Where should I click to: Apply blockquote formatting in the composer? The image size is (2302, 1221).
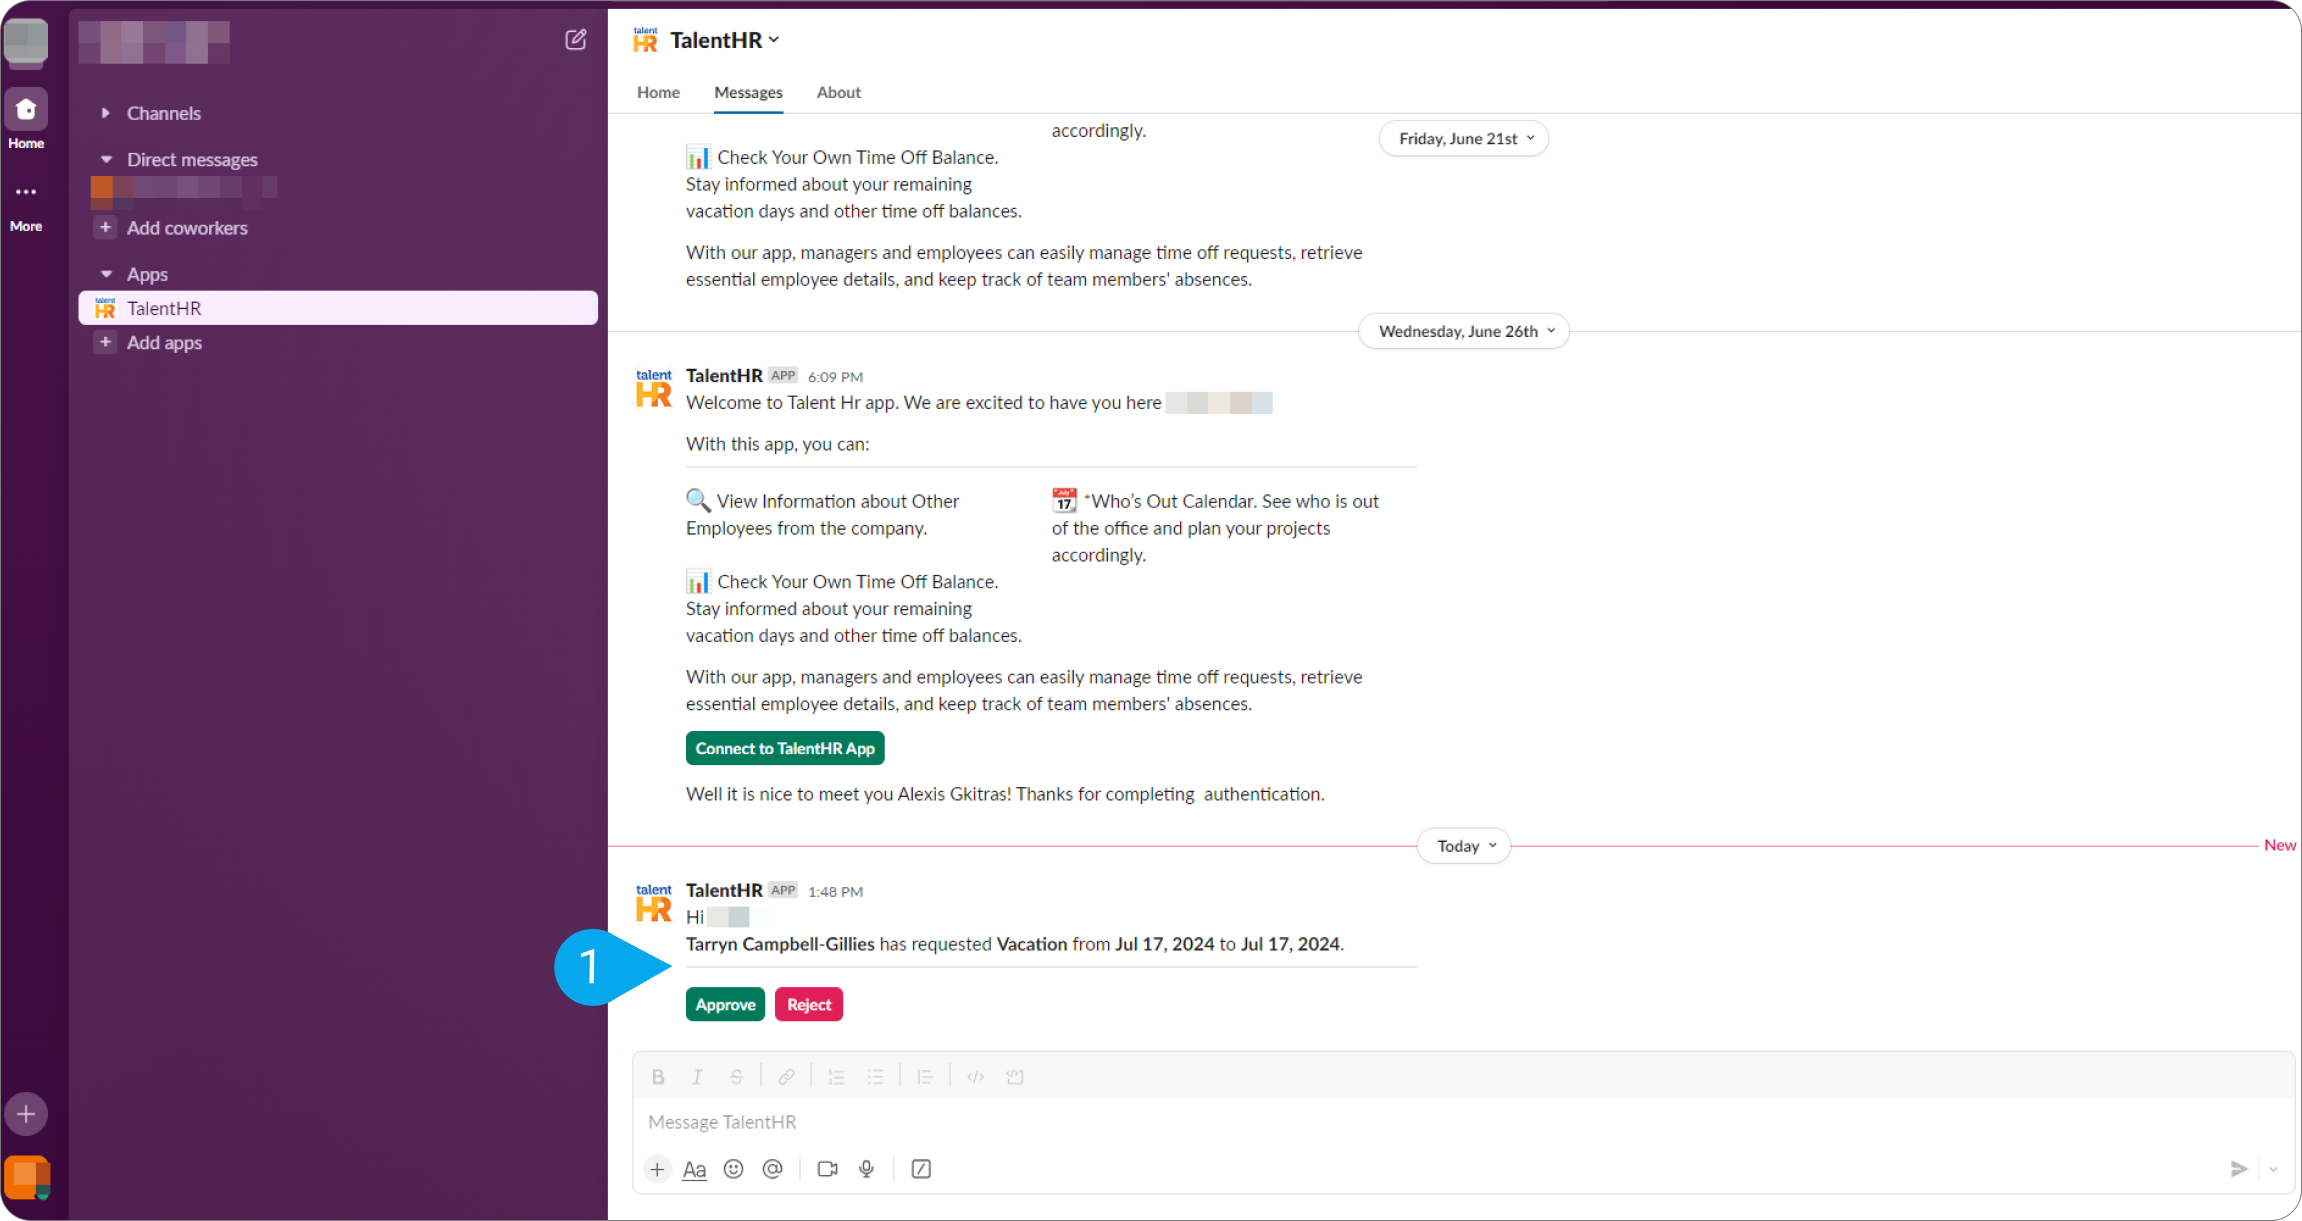(925, 1077)
